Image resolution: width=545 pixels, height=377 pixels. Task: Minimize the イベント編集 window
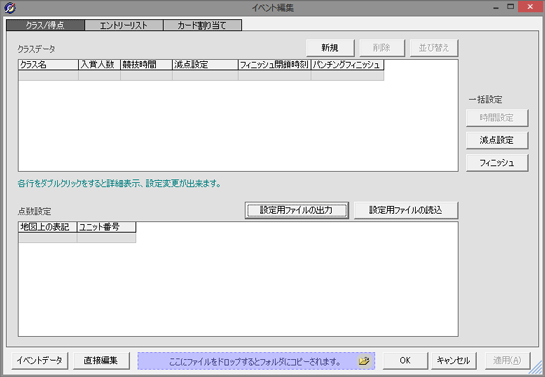click(496, 7)
